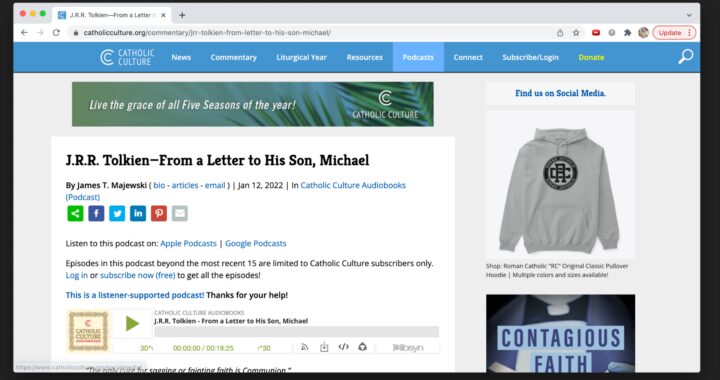This screenshot has height=380, width=720.
Task: Click the Catholic Culture logo
Action: (127, 57)
